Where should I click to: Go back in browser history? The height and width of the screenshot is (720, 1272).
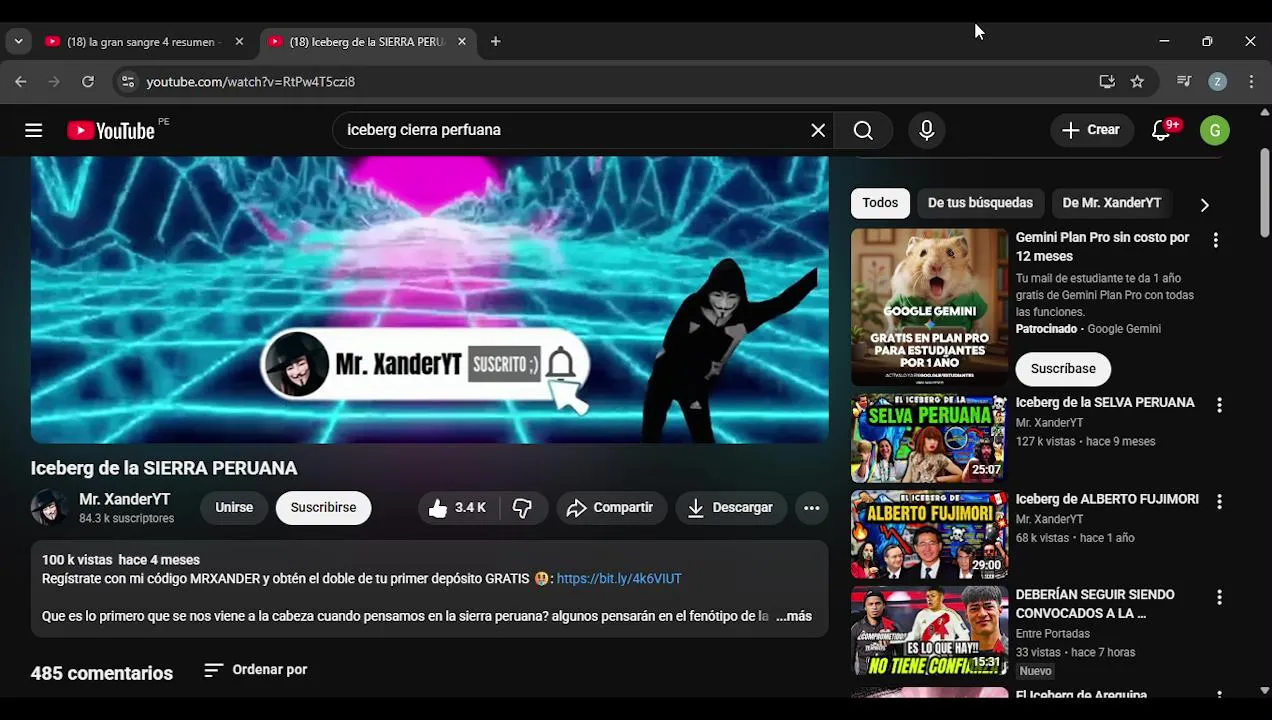pos(21,82)
